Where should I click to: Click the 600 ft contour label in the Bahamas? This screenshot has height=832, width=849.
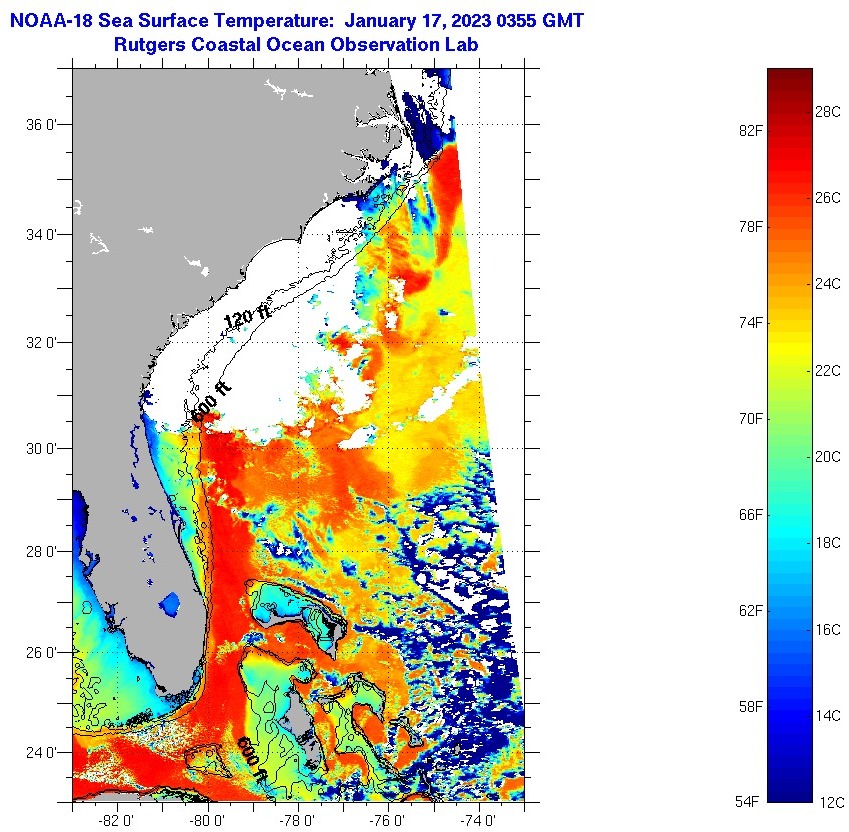coord(253,761)
